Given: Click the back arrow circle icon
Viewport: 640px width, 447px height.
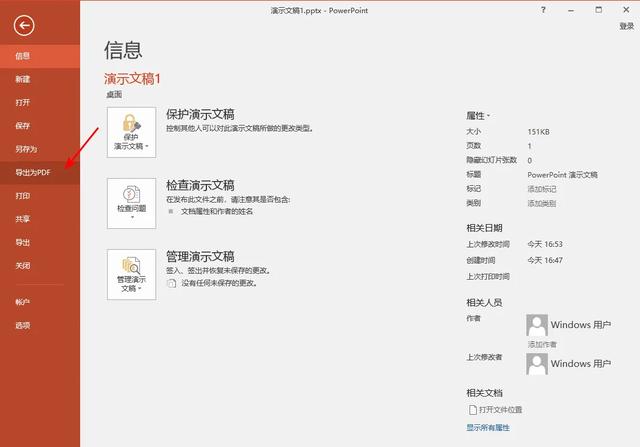Looking at the screenshot, I should coord(24,26).
